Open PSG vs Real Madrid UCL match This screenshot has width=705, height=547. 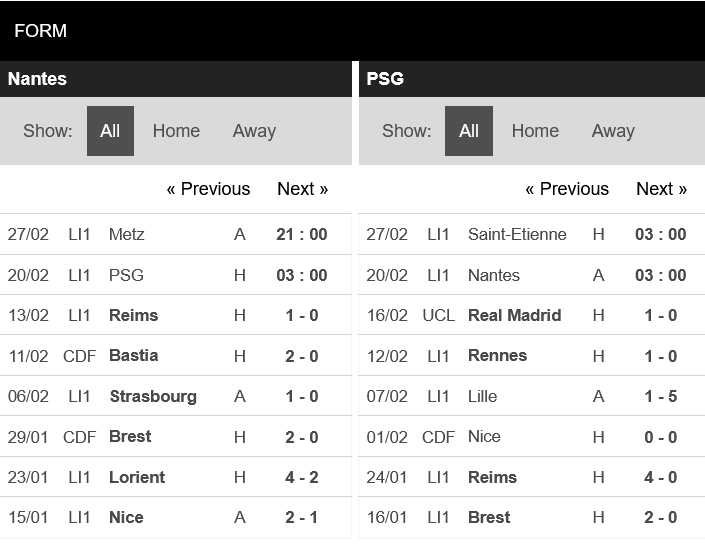pyautogui.click(x=532, y=315)
